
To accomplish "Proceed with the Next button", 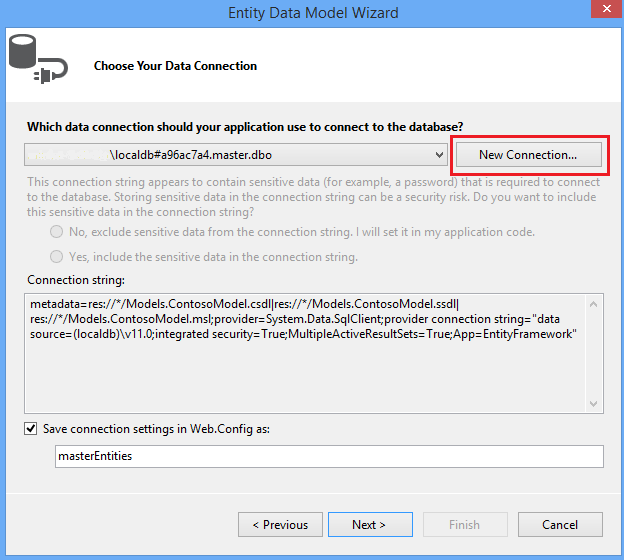I will (368, 524).
